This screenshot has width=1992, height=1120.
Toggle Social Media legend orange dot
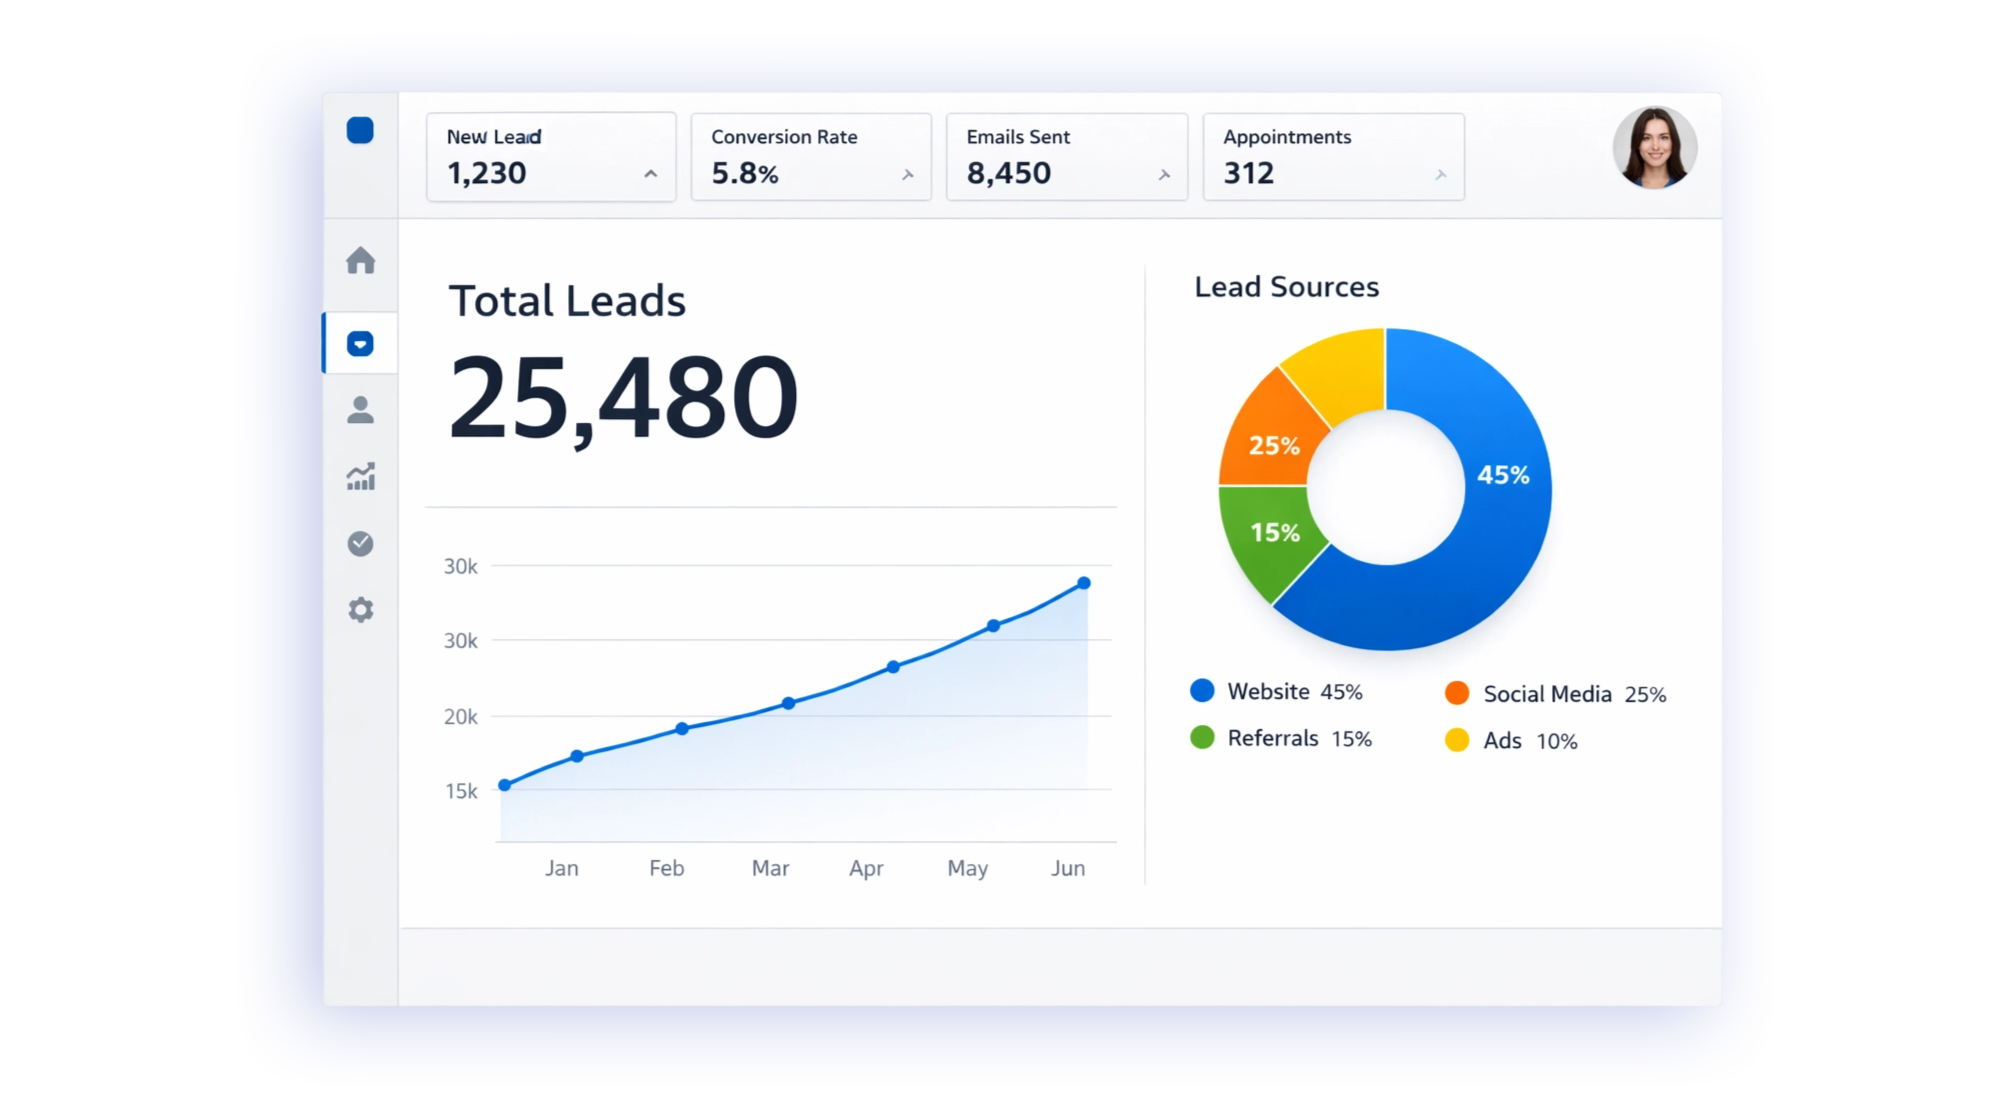(1457, 693)
